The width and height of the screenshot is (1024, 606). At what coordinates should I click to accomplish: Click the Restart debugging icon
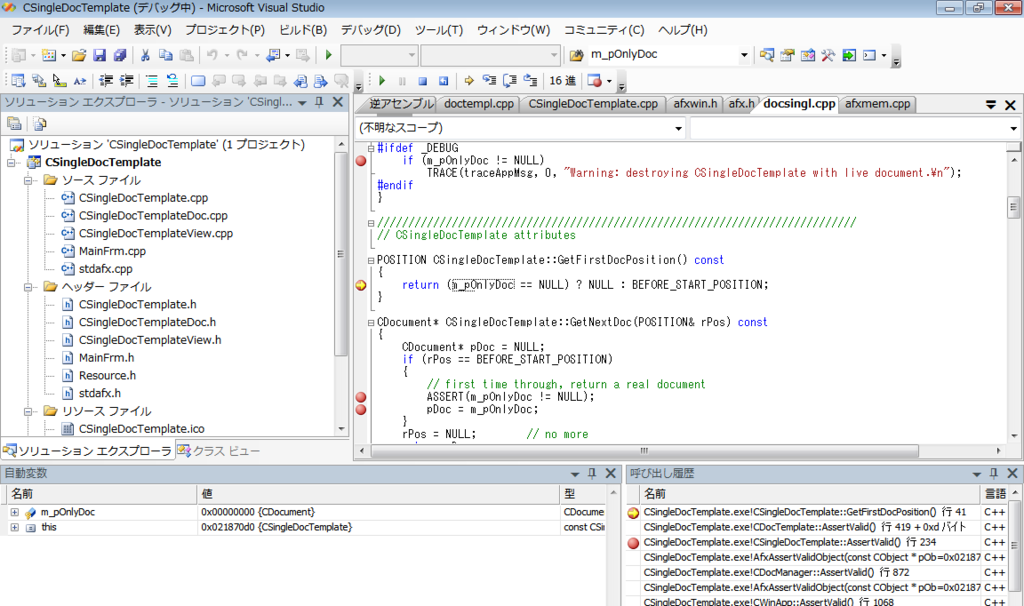(x=443, y=81)
